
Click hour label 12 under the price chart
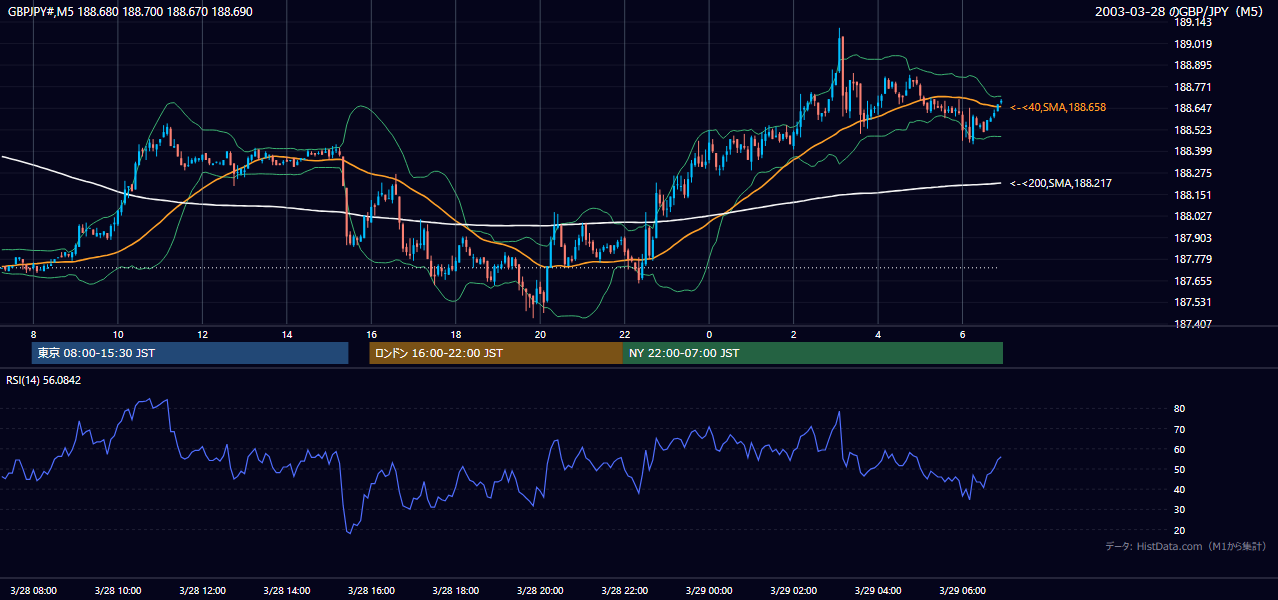(202, 334)
